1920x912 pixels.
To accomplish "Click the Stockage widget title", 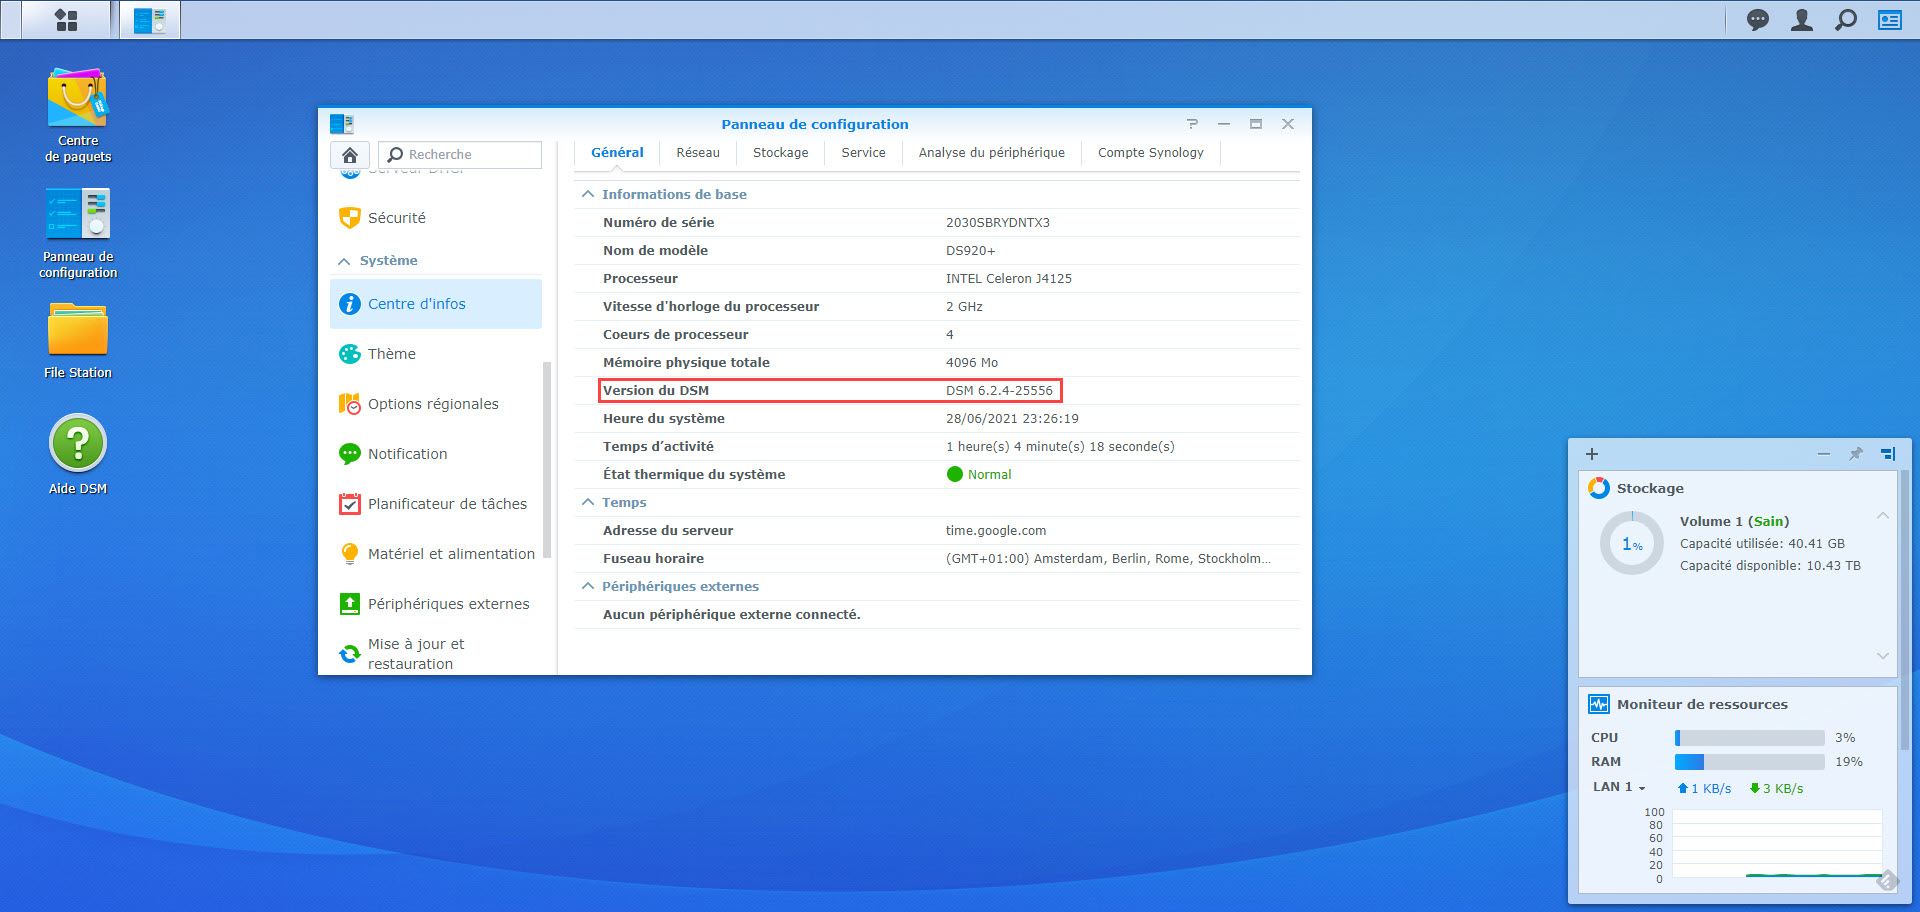I will (x=1650, y=488).
